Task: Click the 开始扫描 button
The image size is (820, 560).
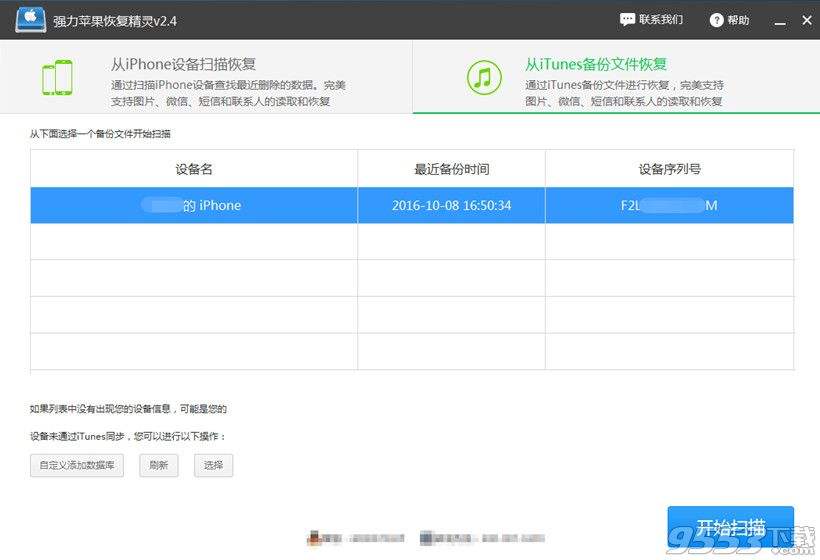Action: [731, 527]
